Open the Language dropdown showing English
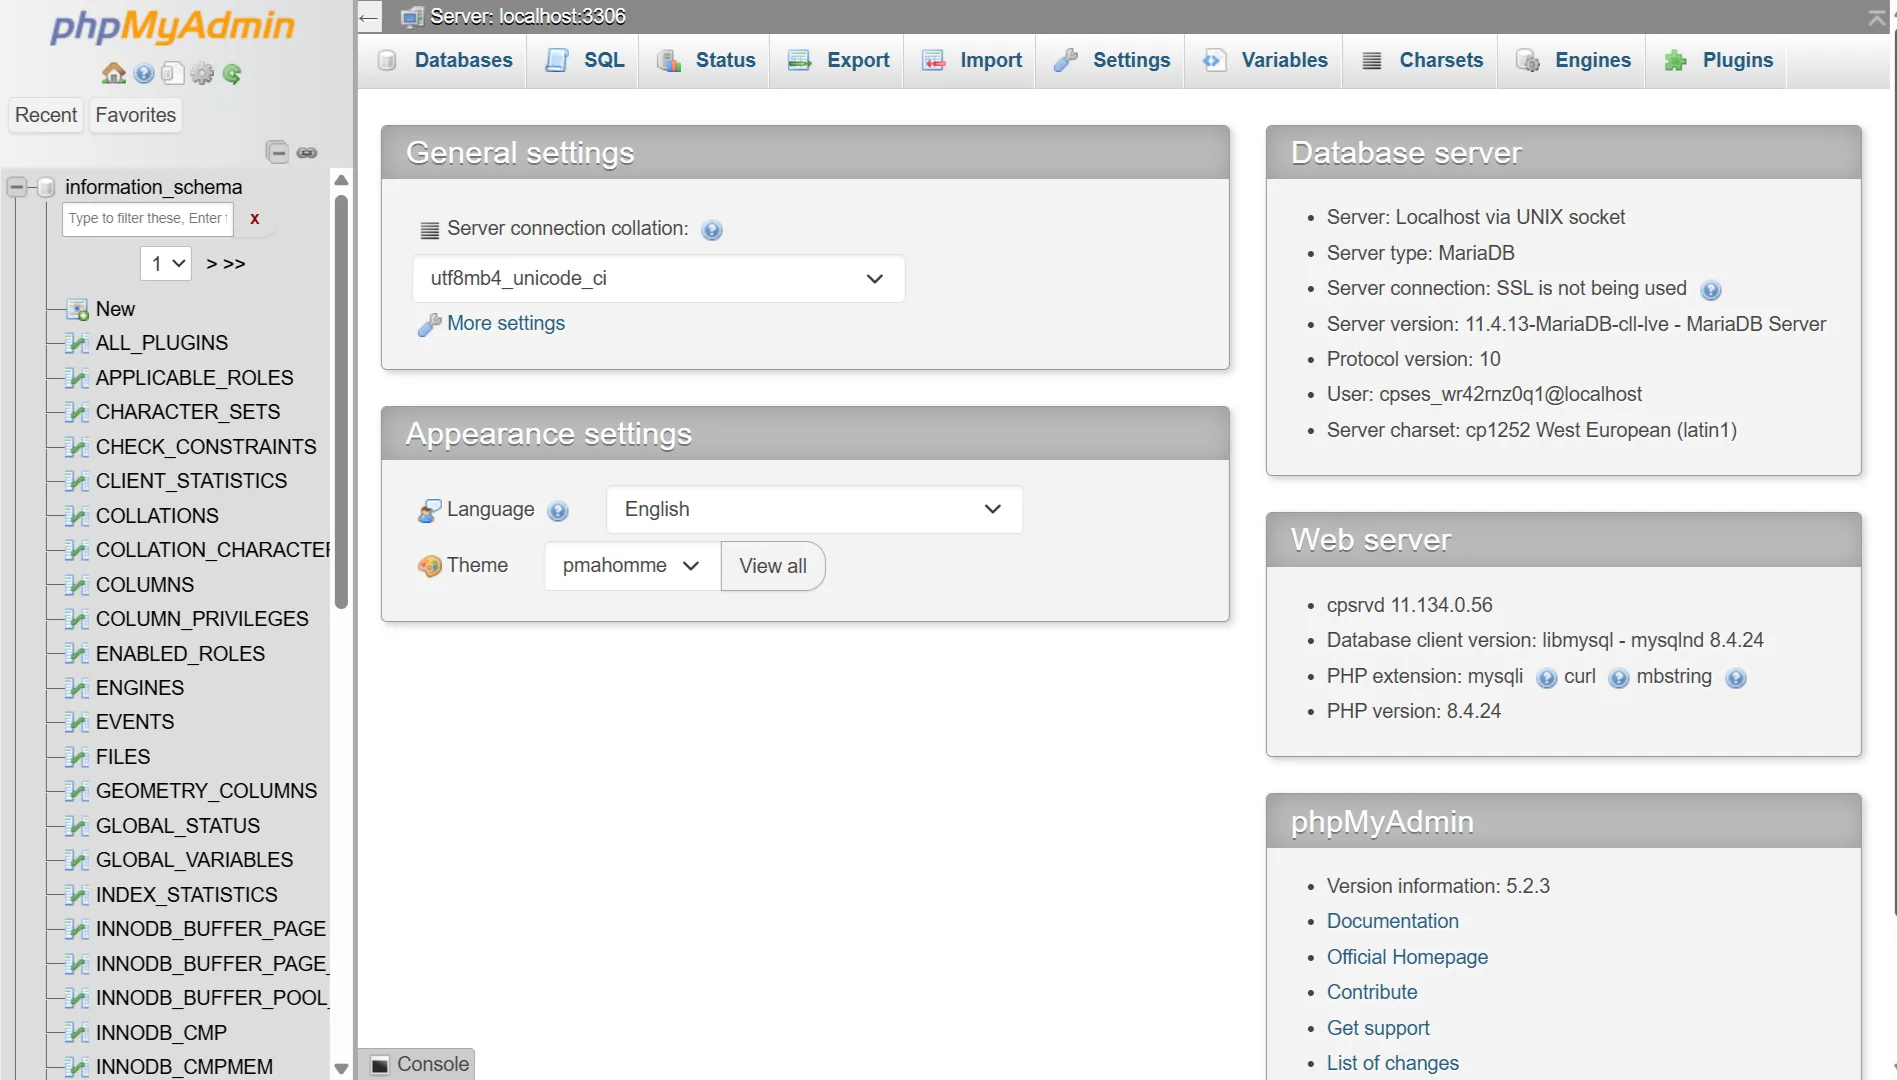This screenshot has height=1080, width=1897. pyautogui.click(x=814, y=509)
